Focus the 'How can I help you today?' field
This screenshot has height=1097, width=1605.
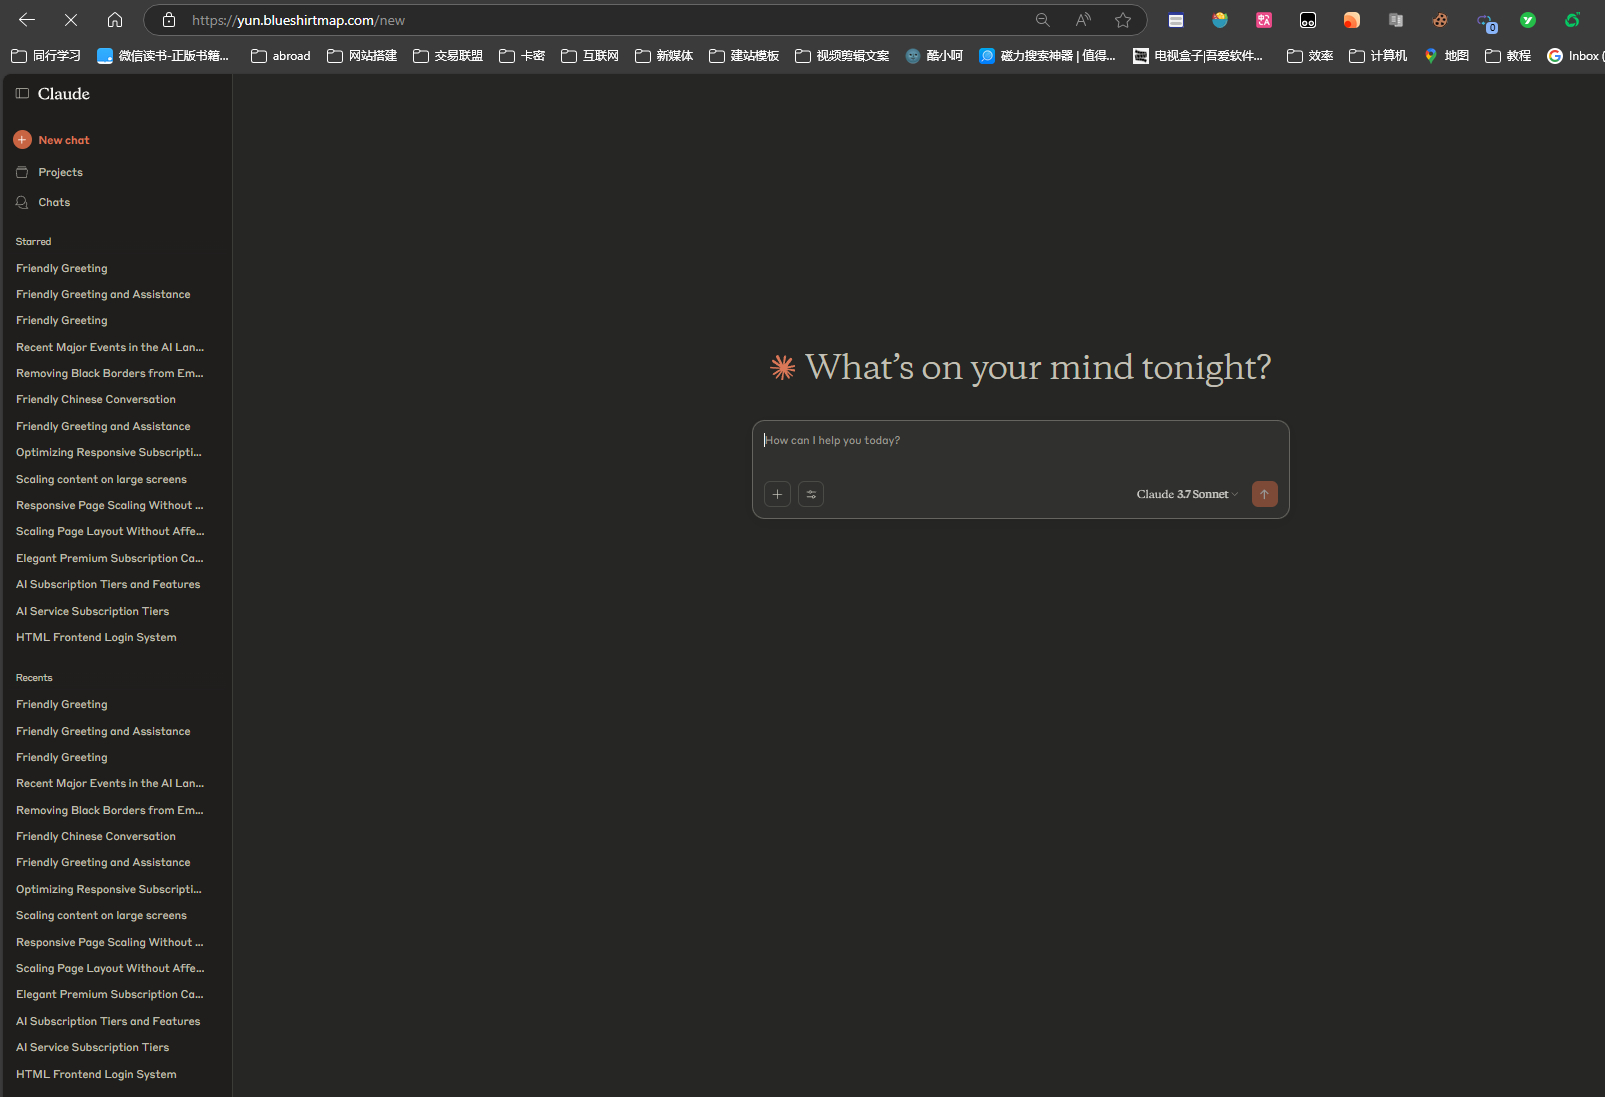1020,450
